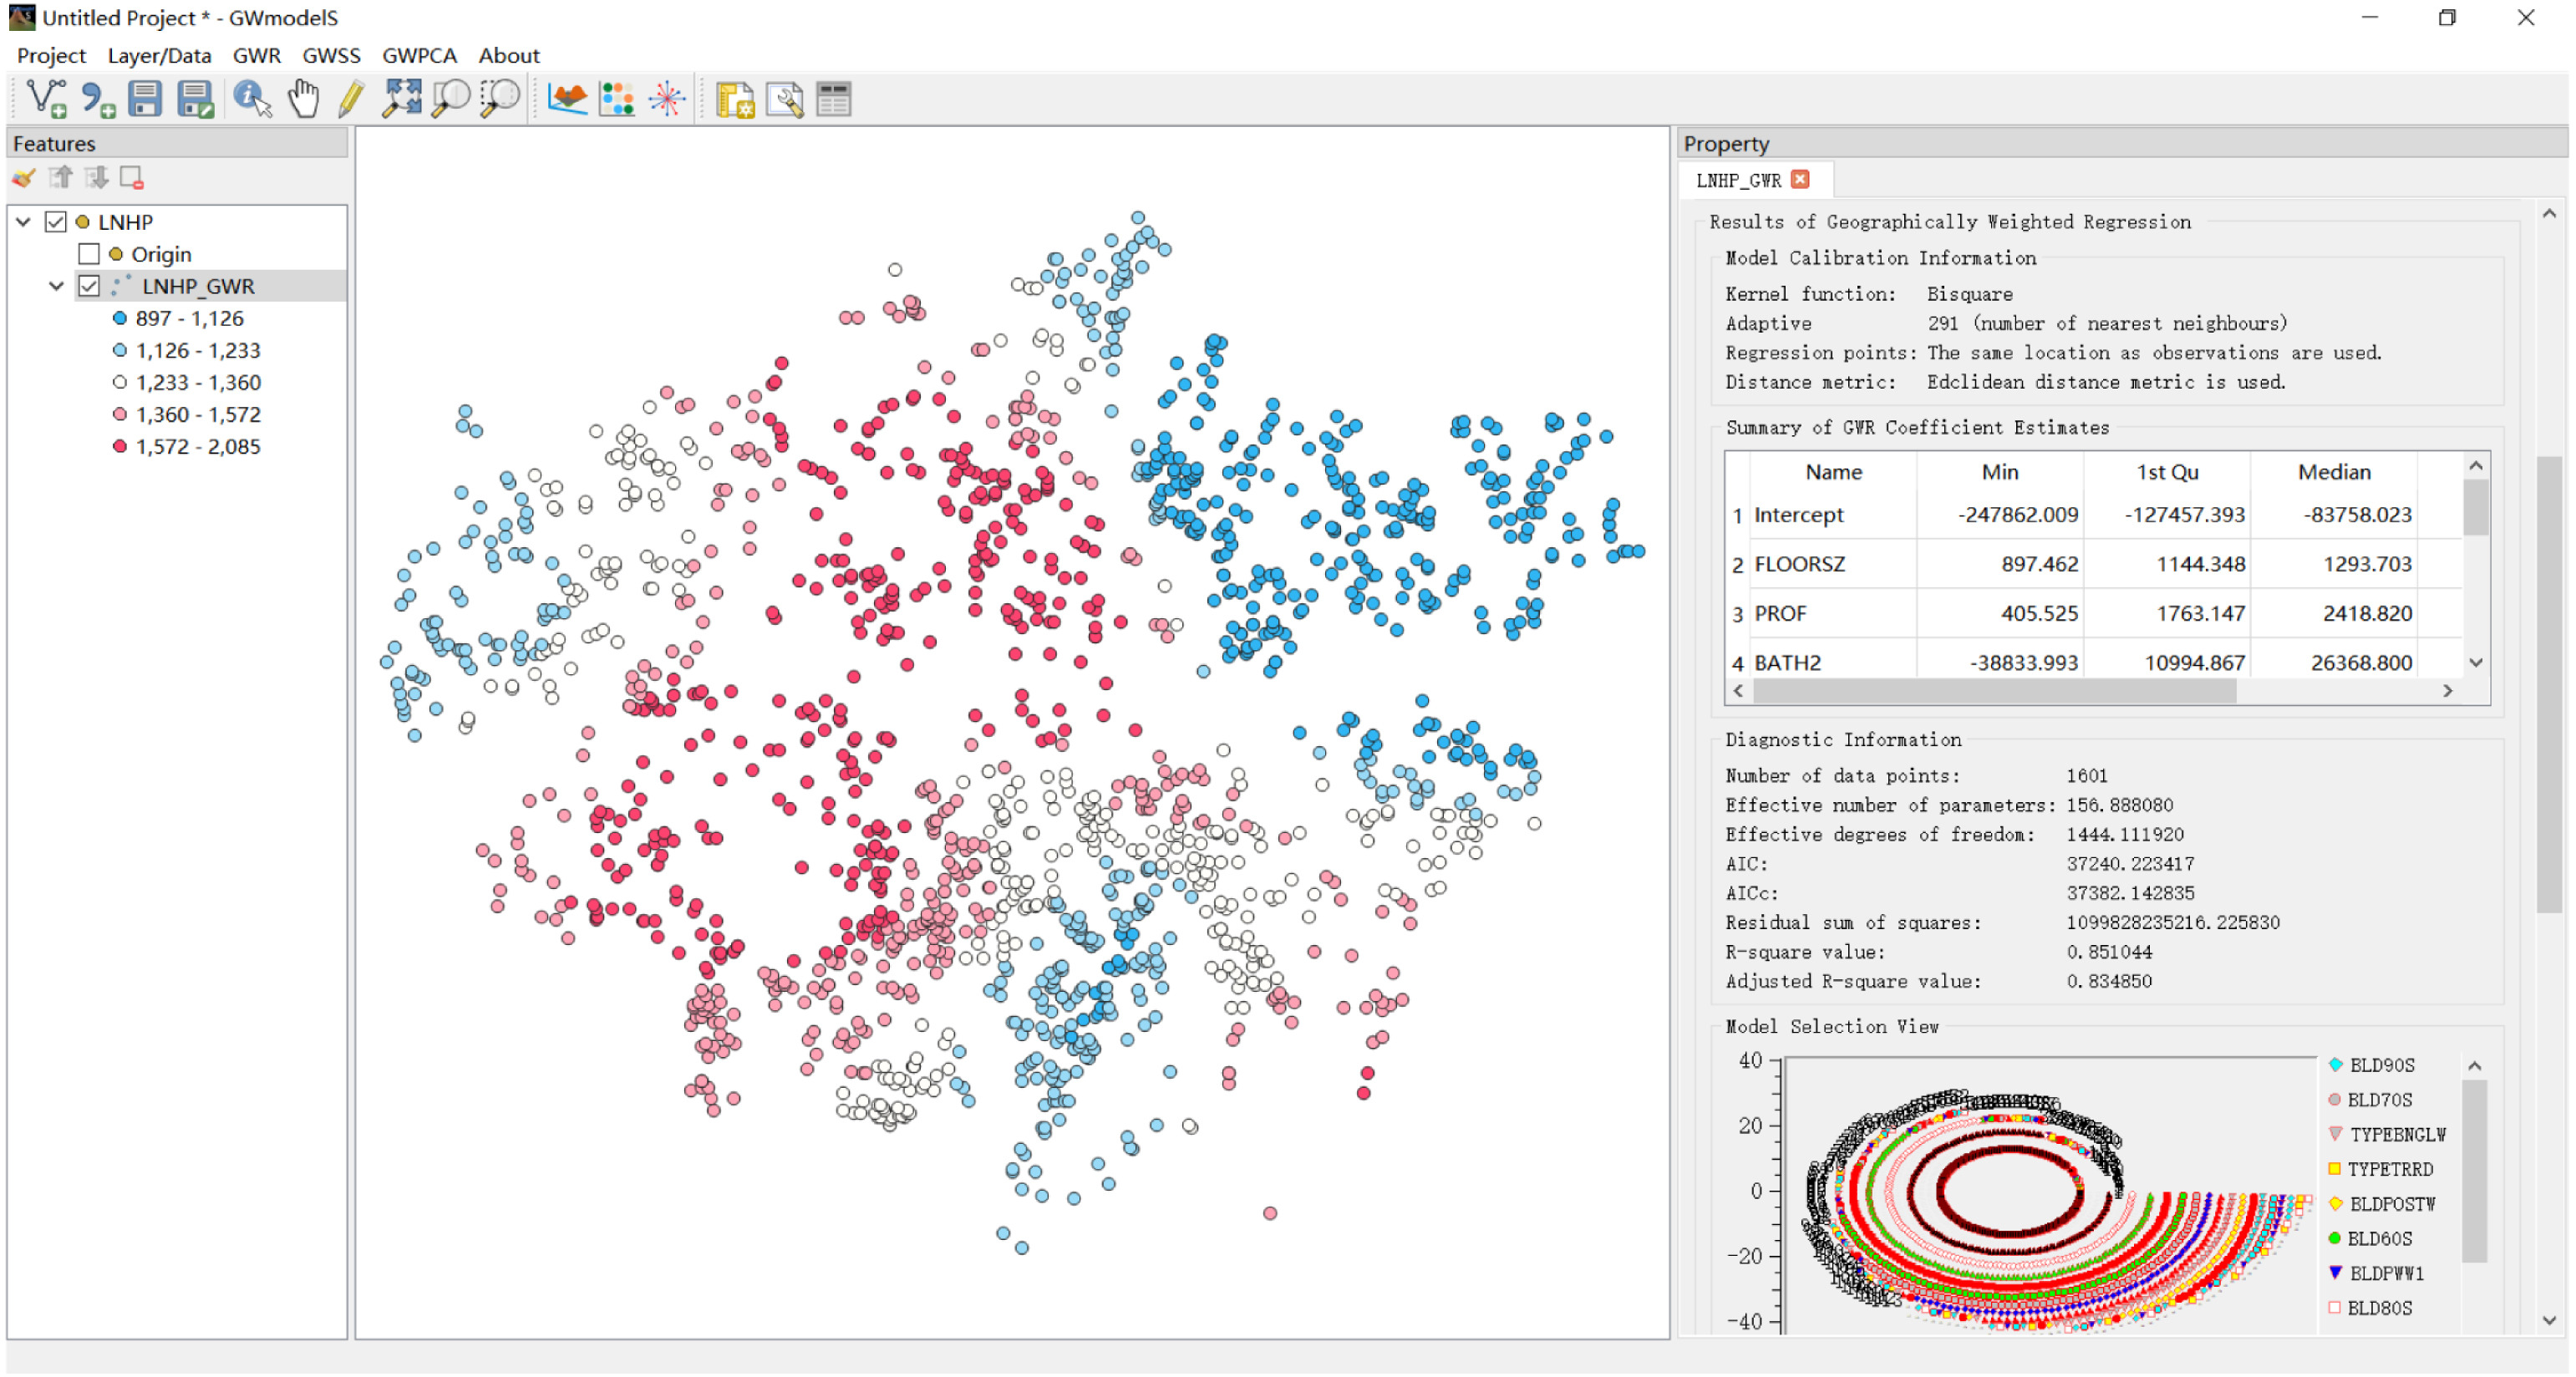The width and height of the screenshot is (2576, 1377).
Task: Enable the Origin layer checkbox
Action: (x=89, y=254)
